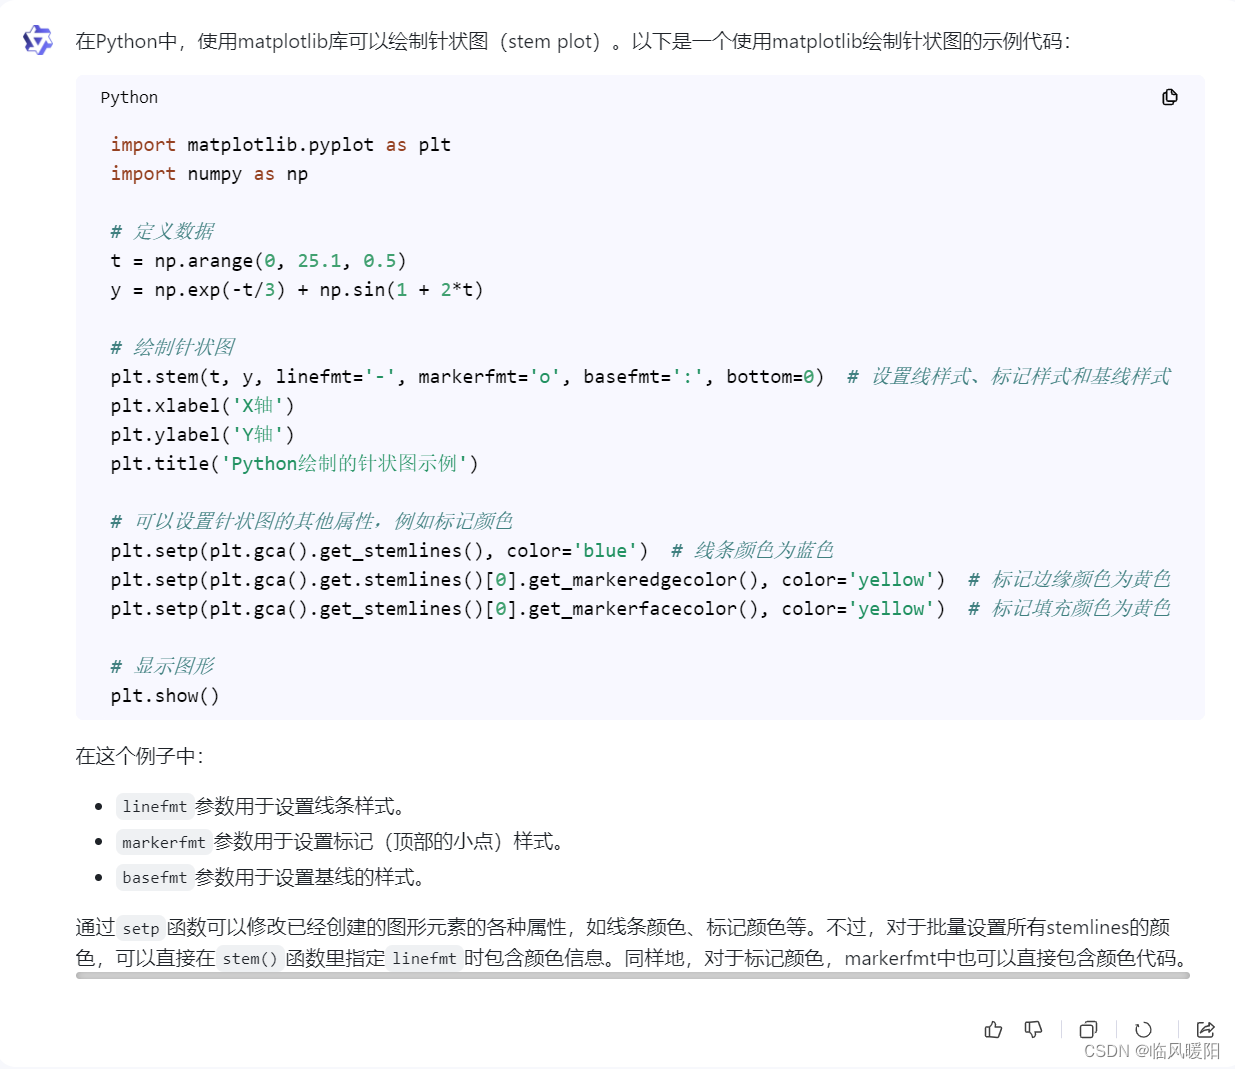Click the 'basefmt' bullet item
1235x1069 pixels.
271,877
